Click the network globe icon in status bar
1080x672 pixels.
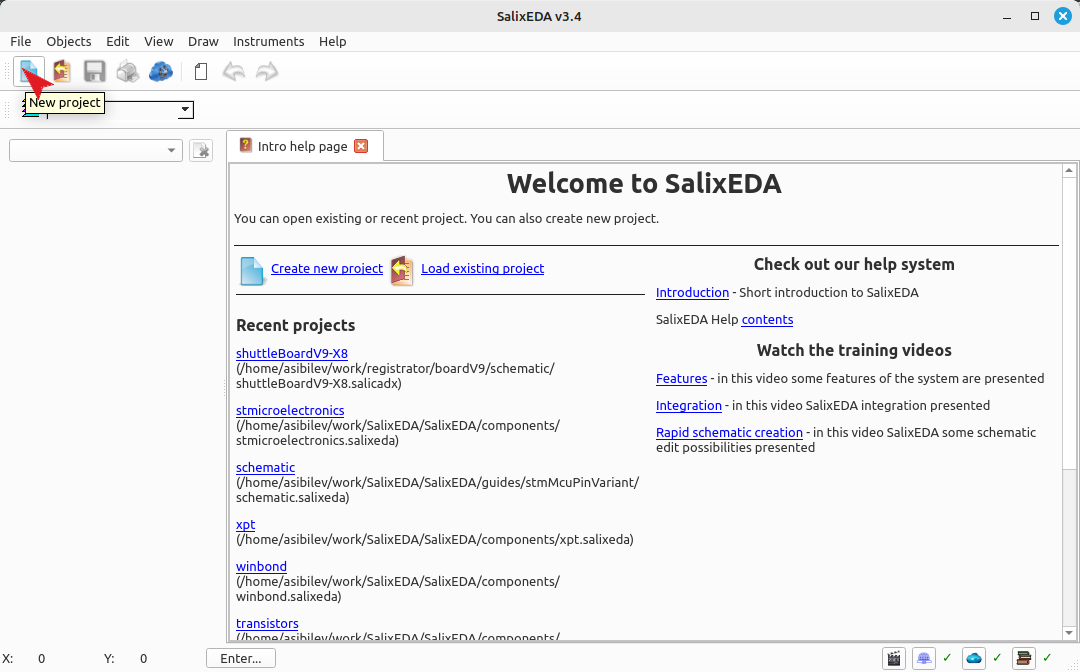[924, 659]
